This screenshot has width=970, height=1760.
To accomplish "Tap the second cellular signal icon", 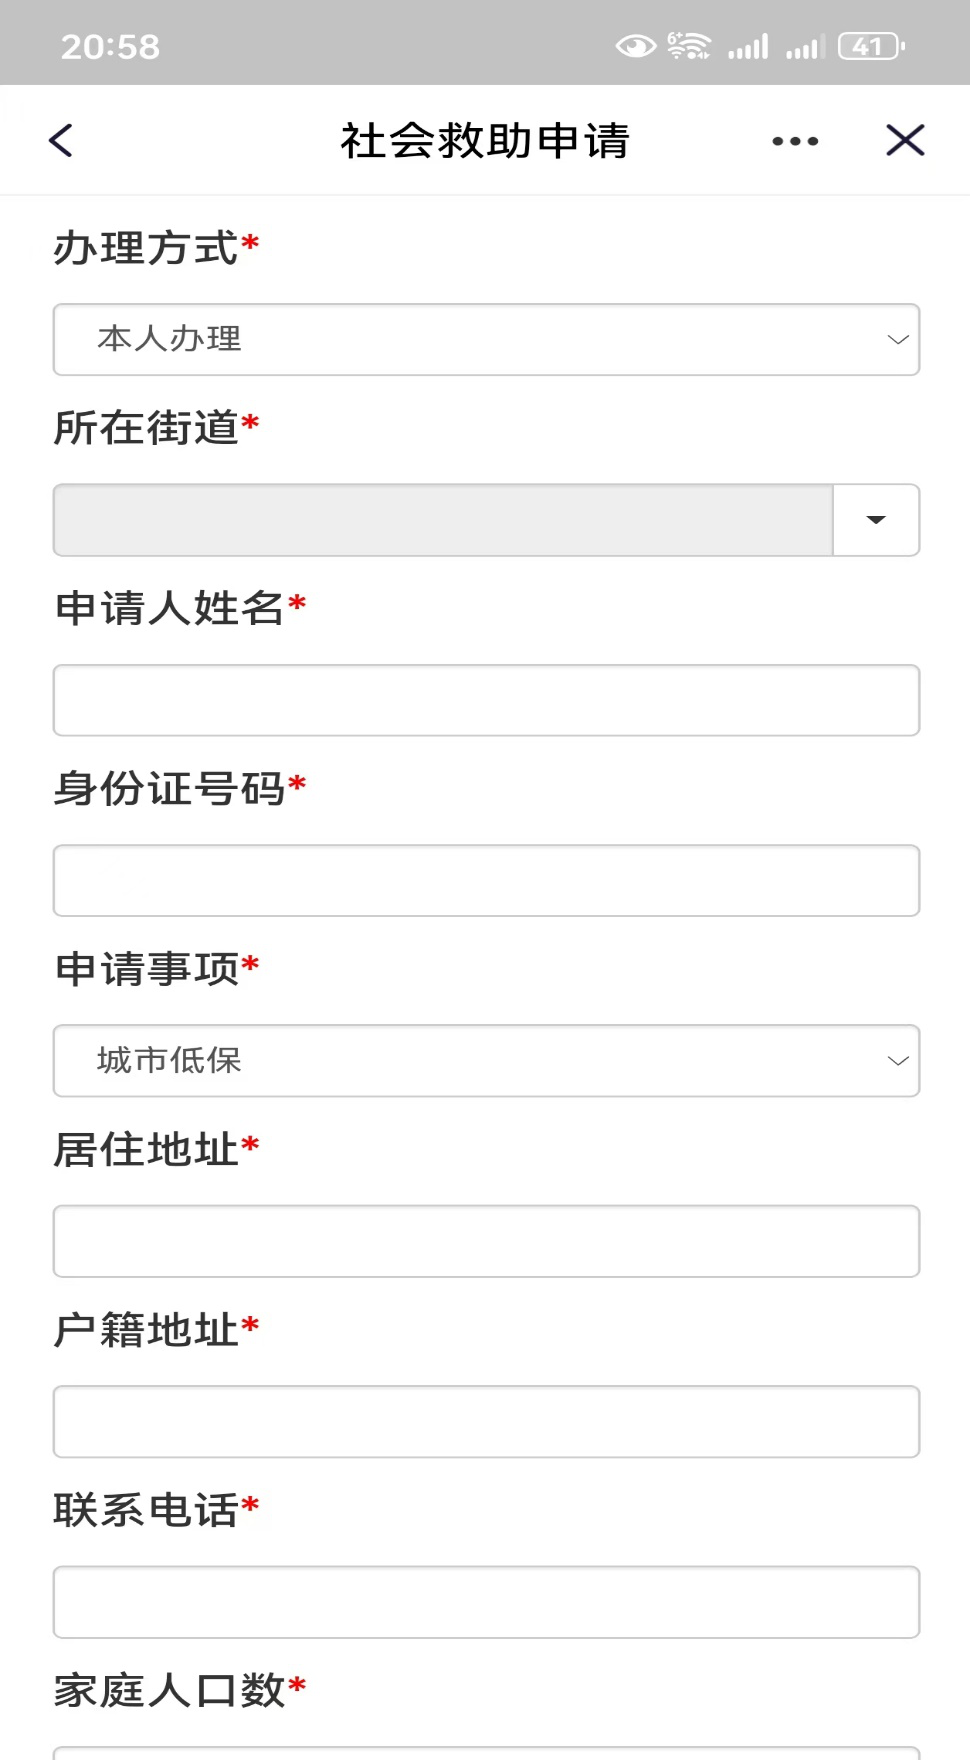I will tap(804, 46).
